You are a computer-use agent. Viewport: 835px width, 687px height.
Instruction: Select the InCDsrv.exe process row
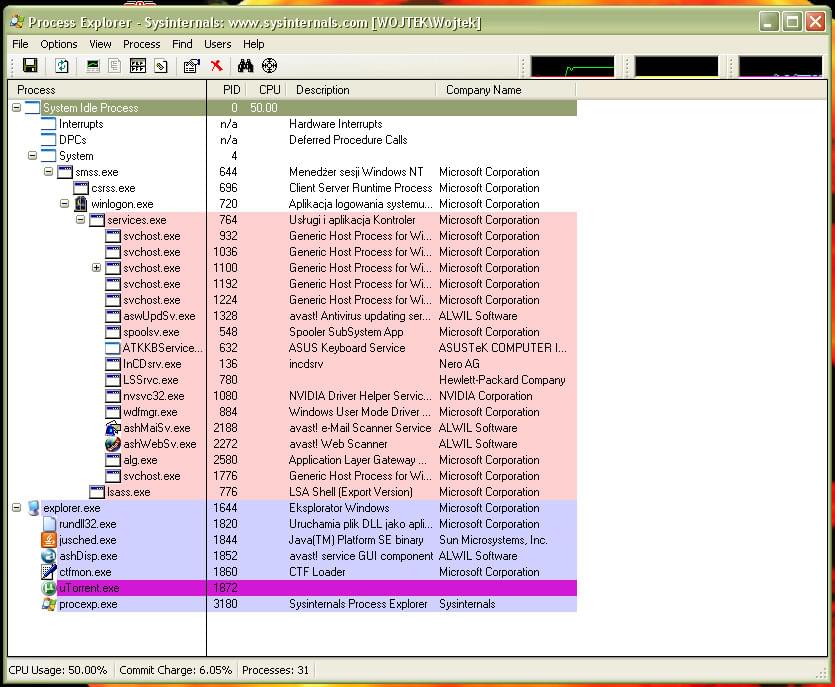pos(293,364)
